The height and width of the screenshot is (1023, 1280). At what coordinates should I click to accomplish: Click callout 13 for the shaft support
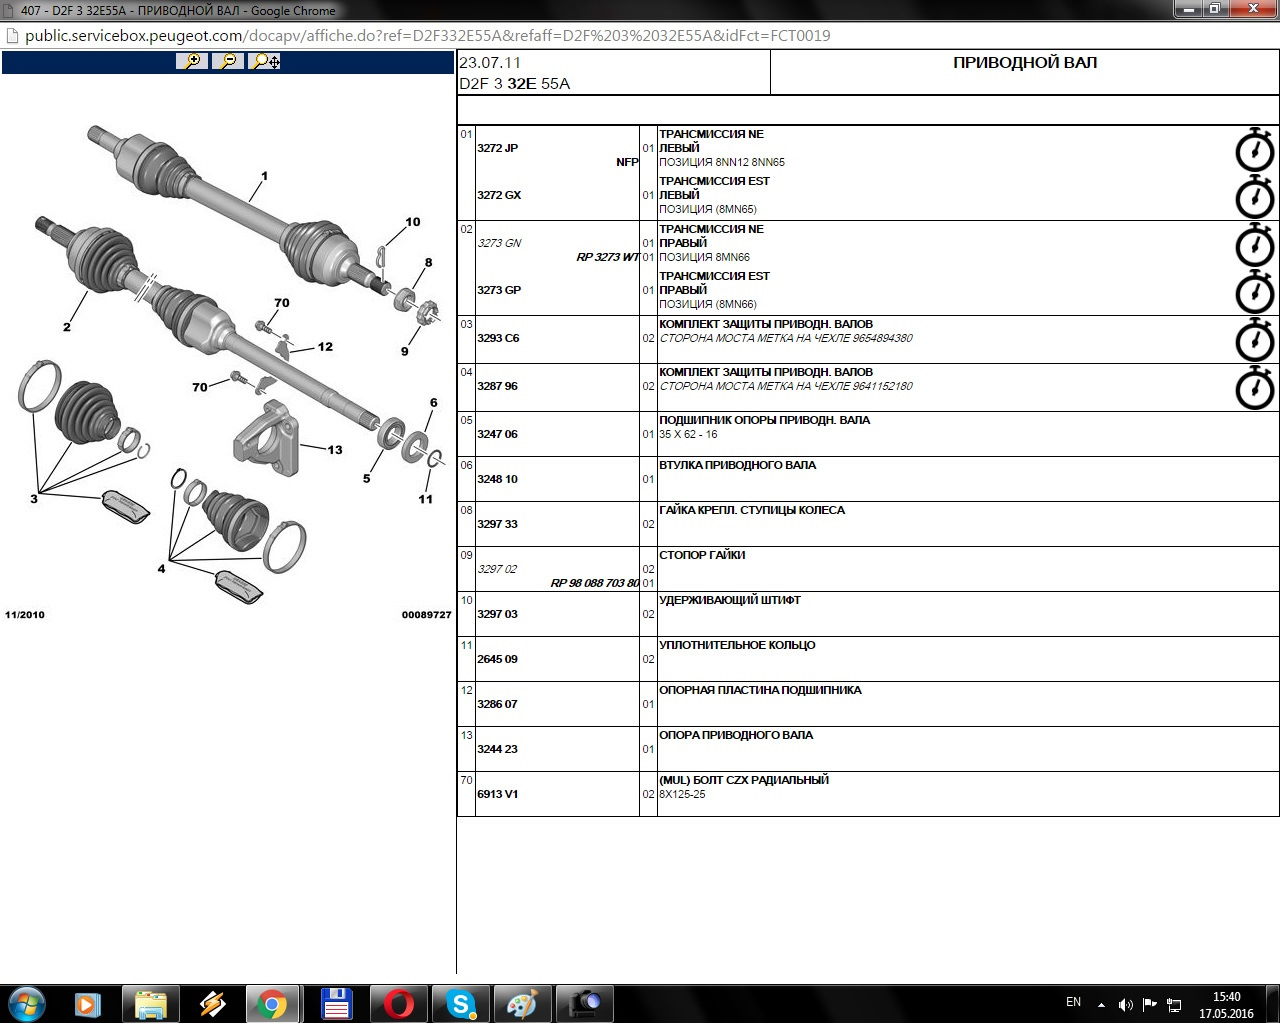[x=335, y=449]
